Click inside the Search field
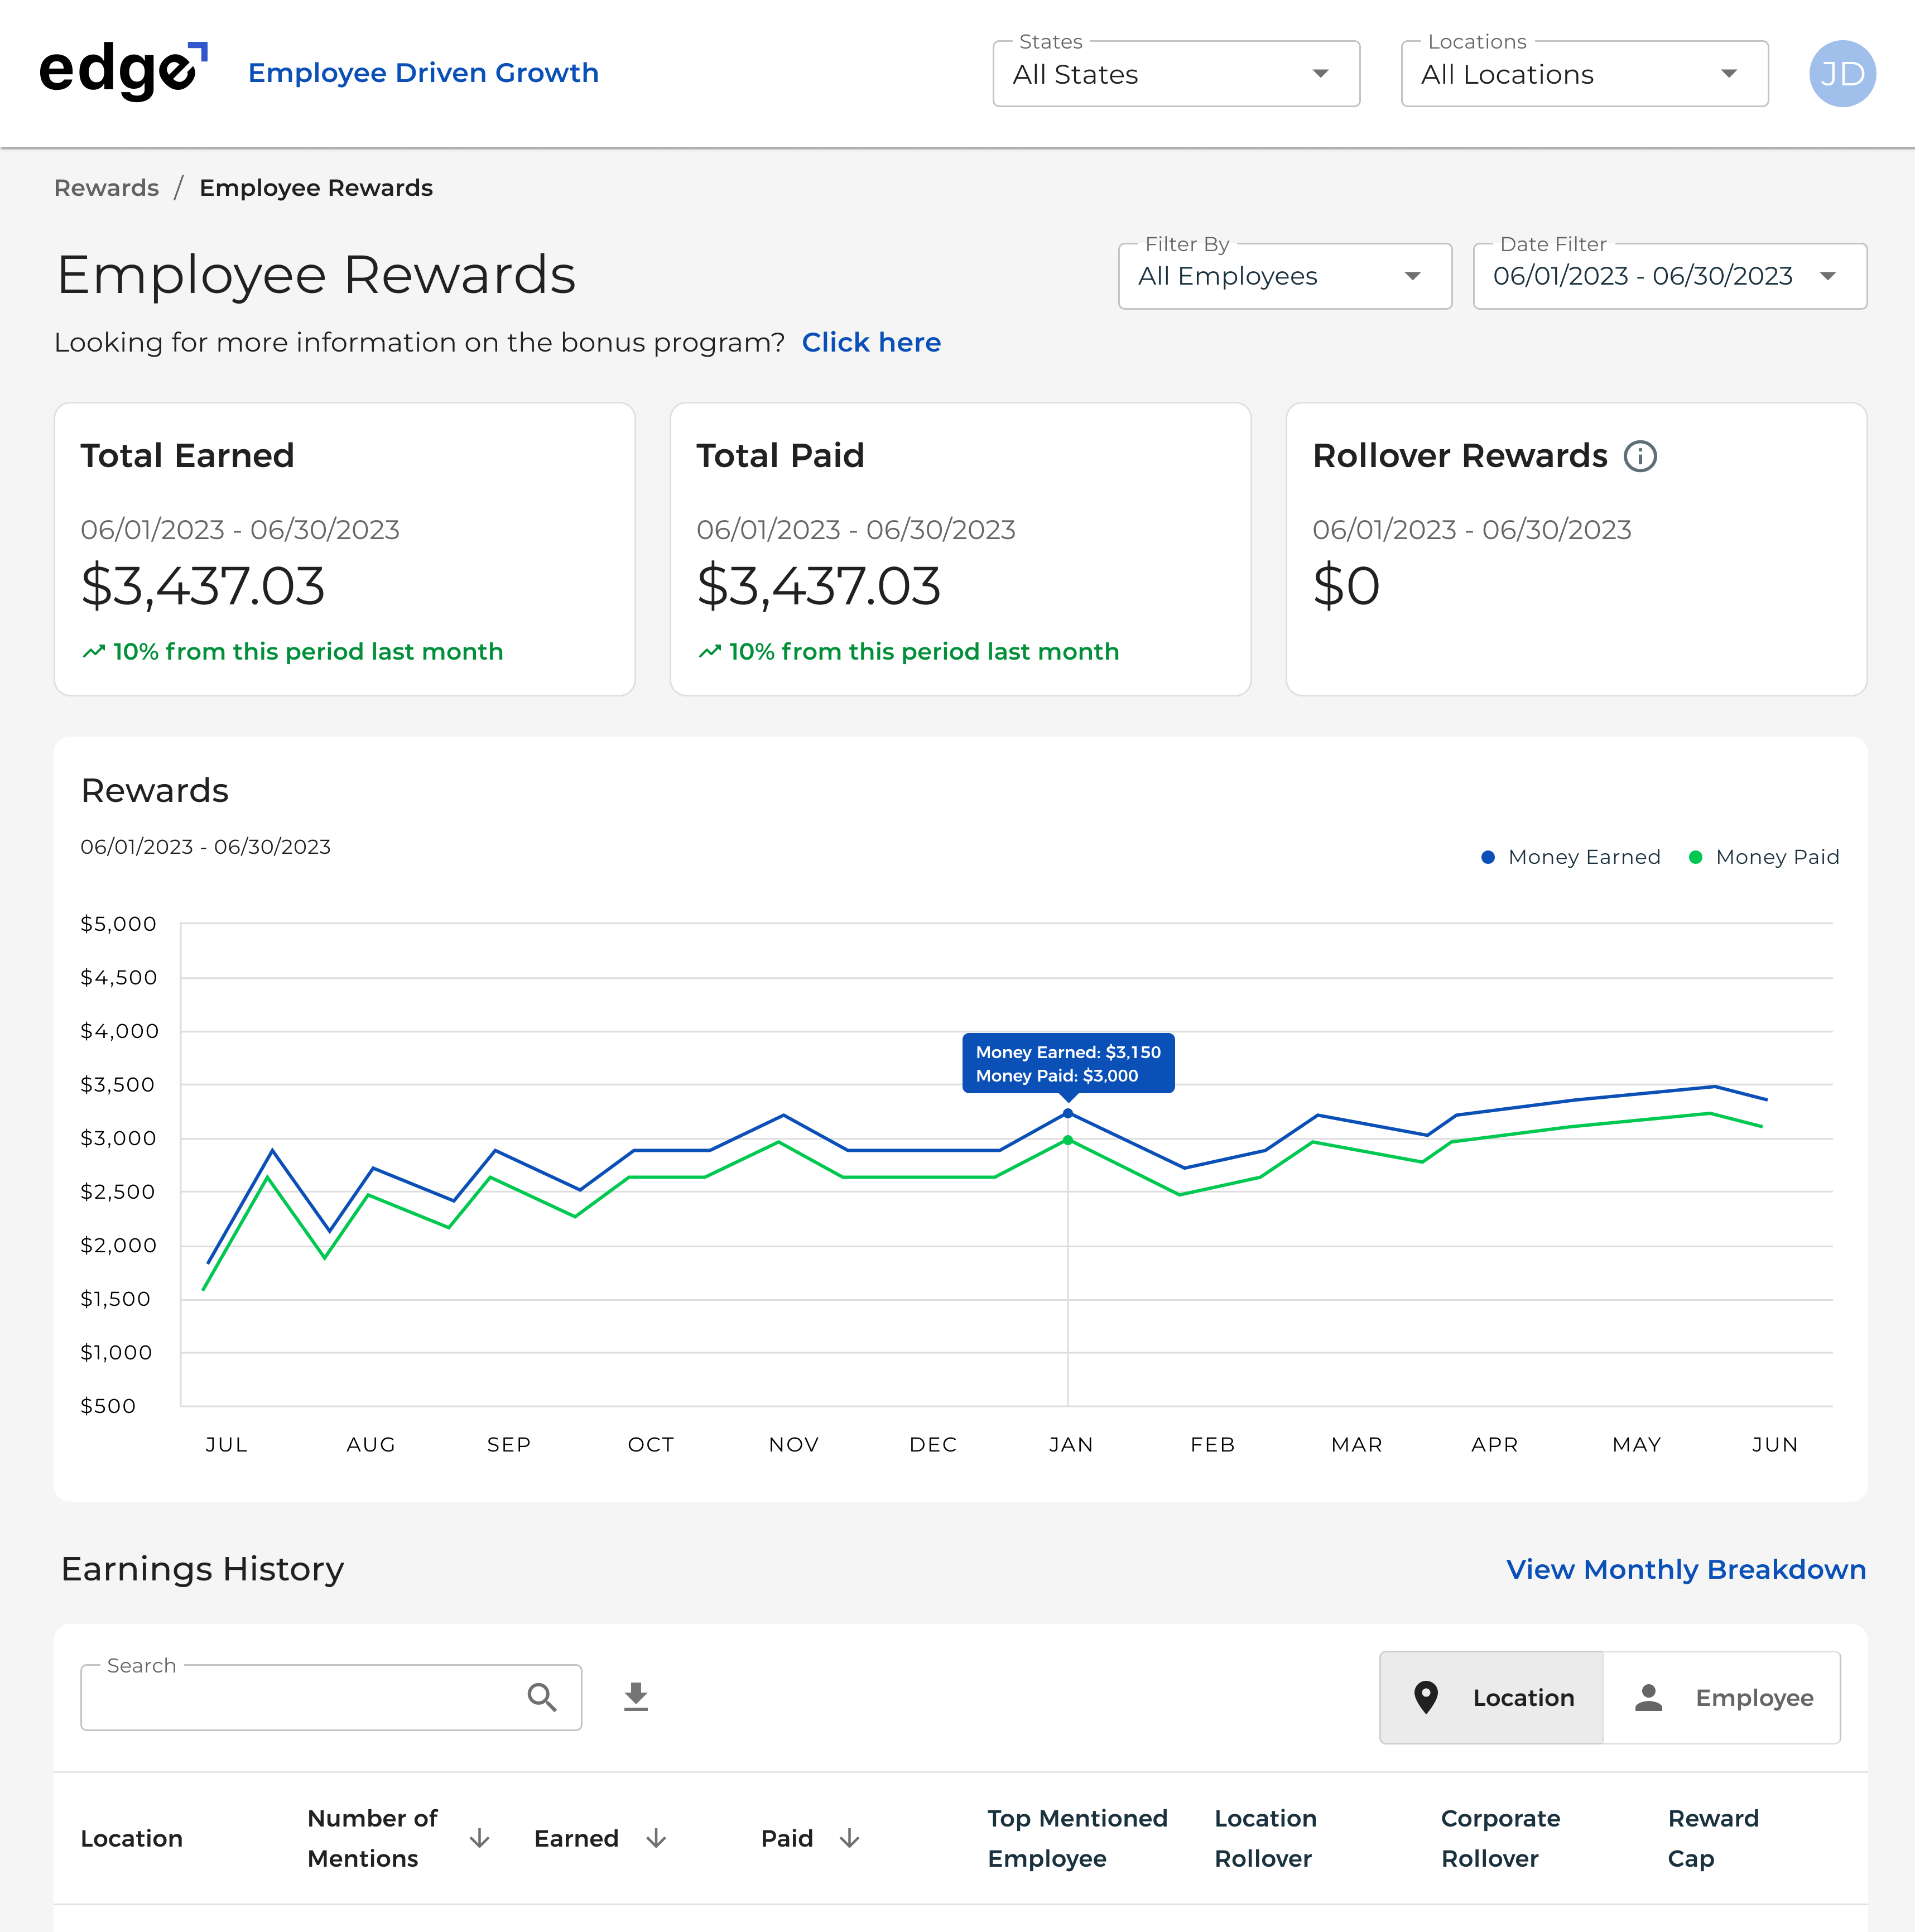The width and height of the screenshot is (1915, 1932). point(300,1697)
